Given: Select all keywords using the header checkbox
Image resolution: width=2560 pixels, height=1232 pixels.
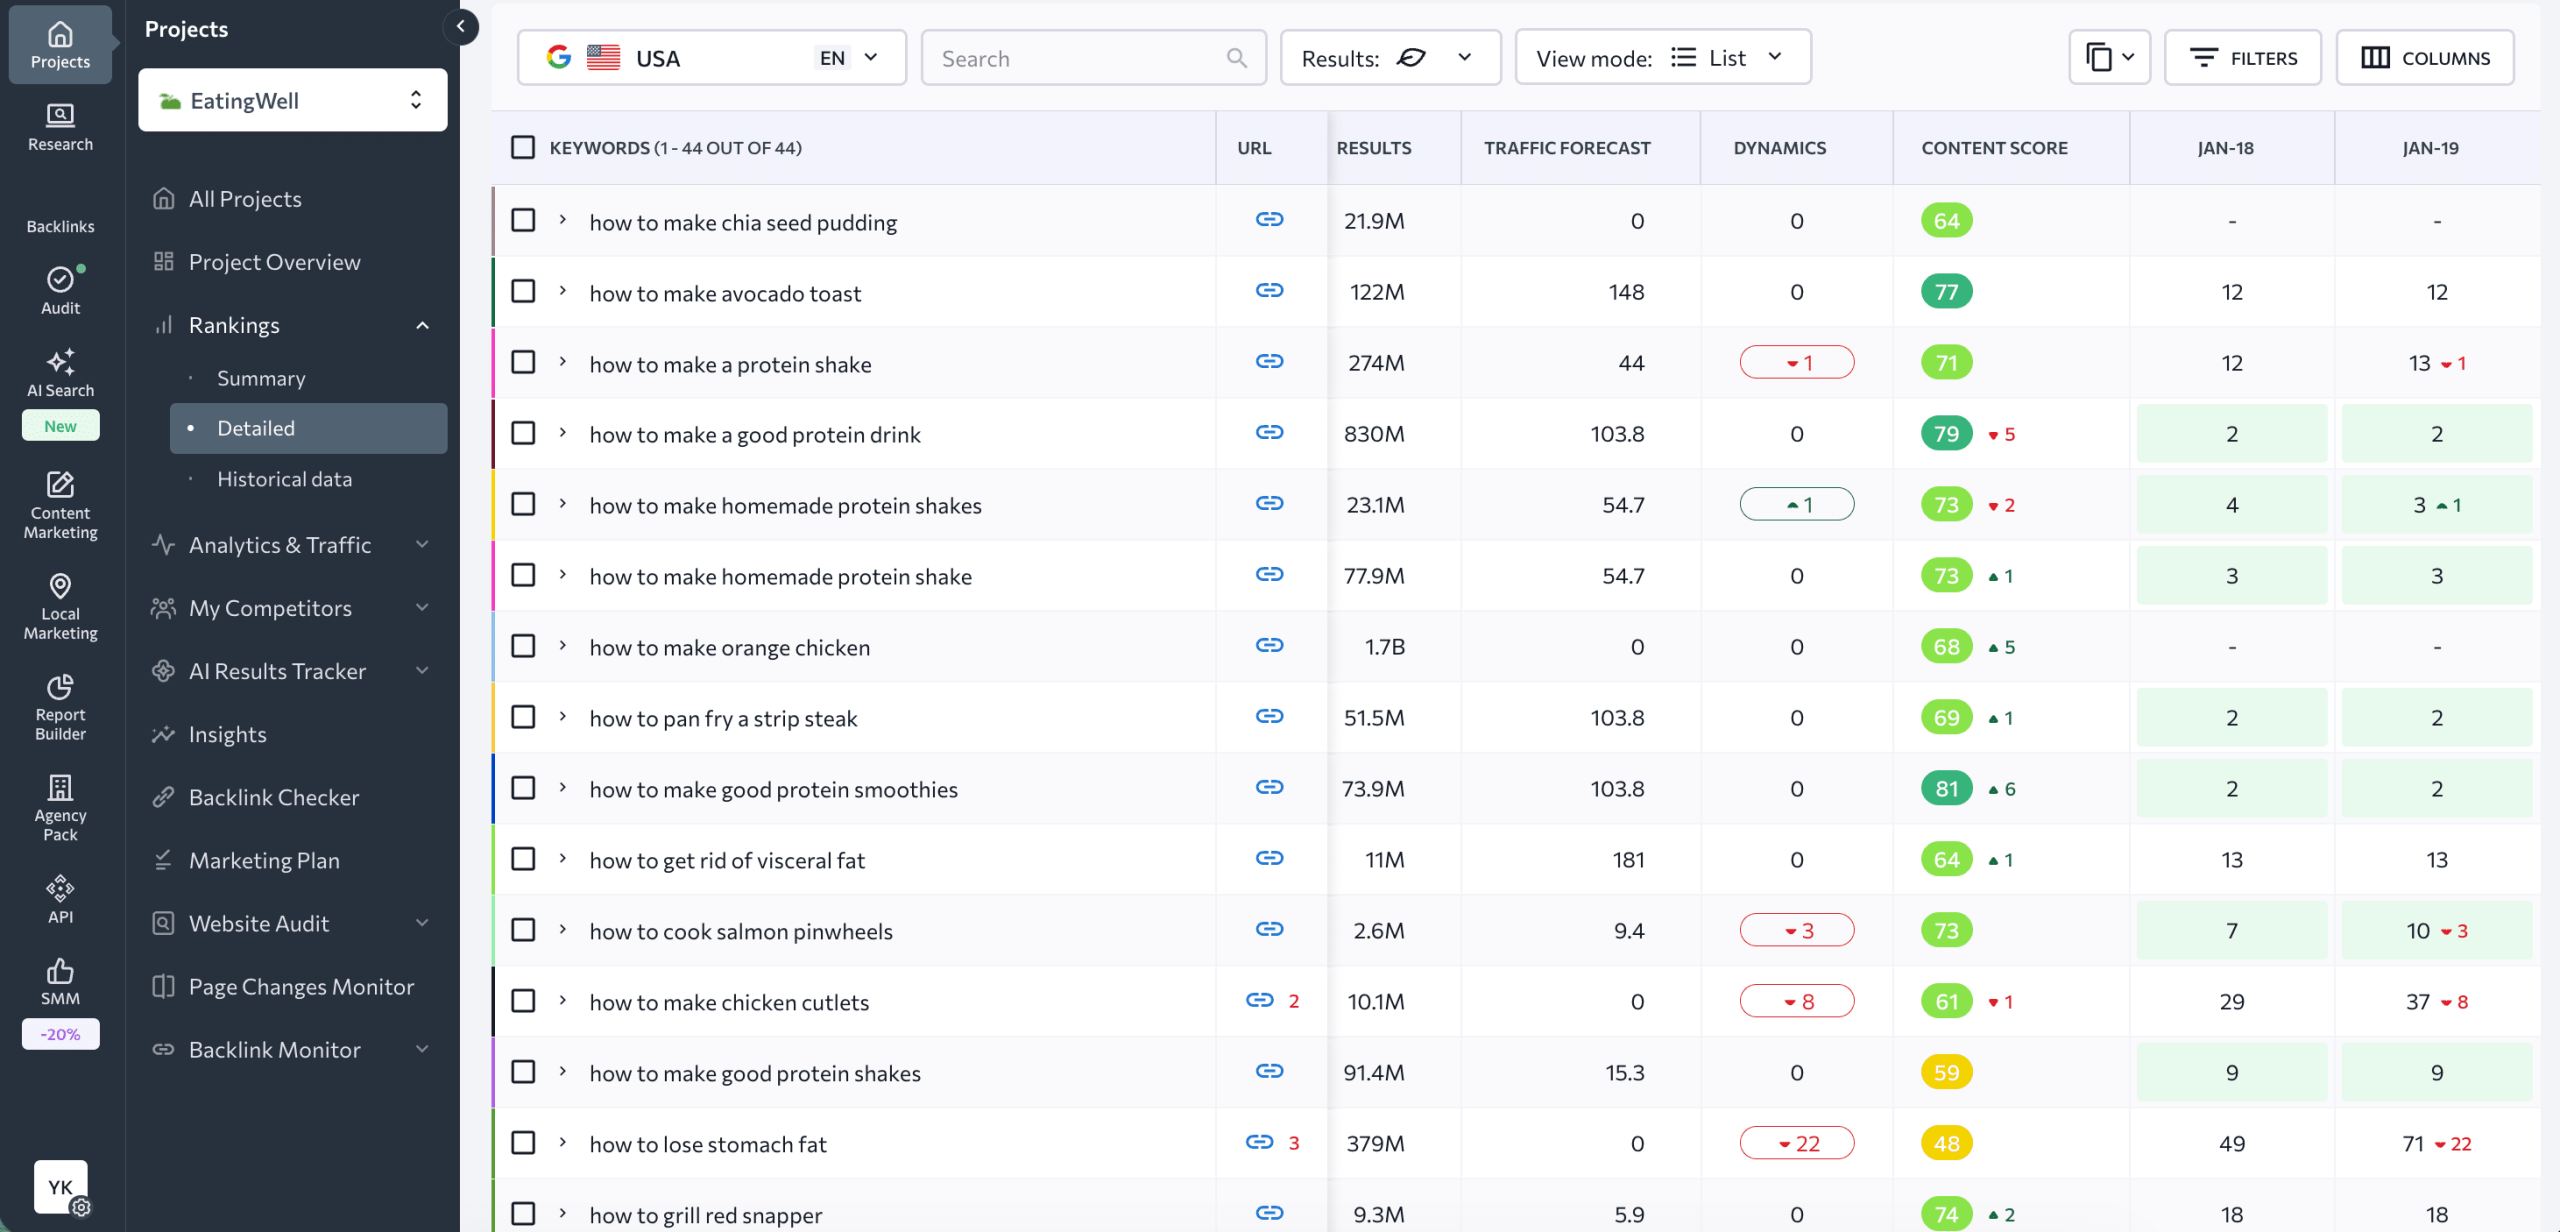Looking at the screenshot, I should point(523,147).
